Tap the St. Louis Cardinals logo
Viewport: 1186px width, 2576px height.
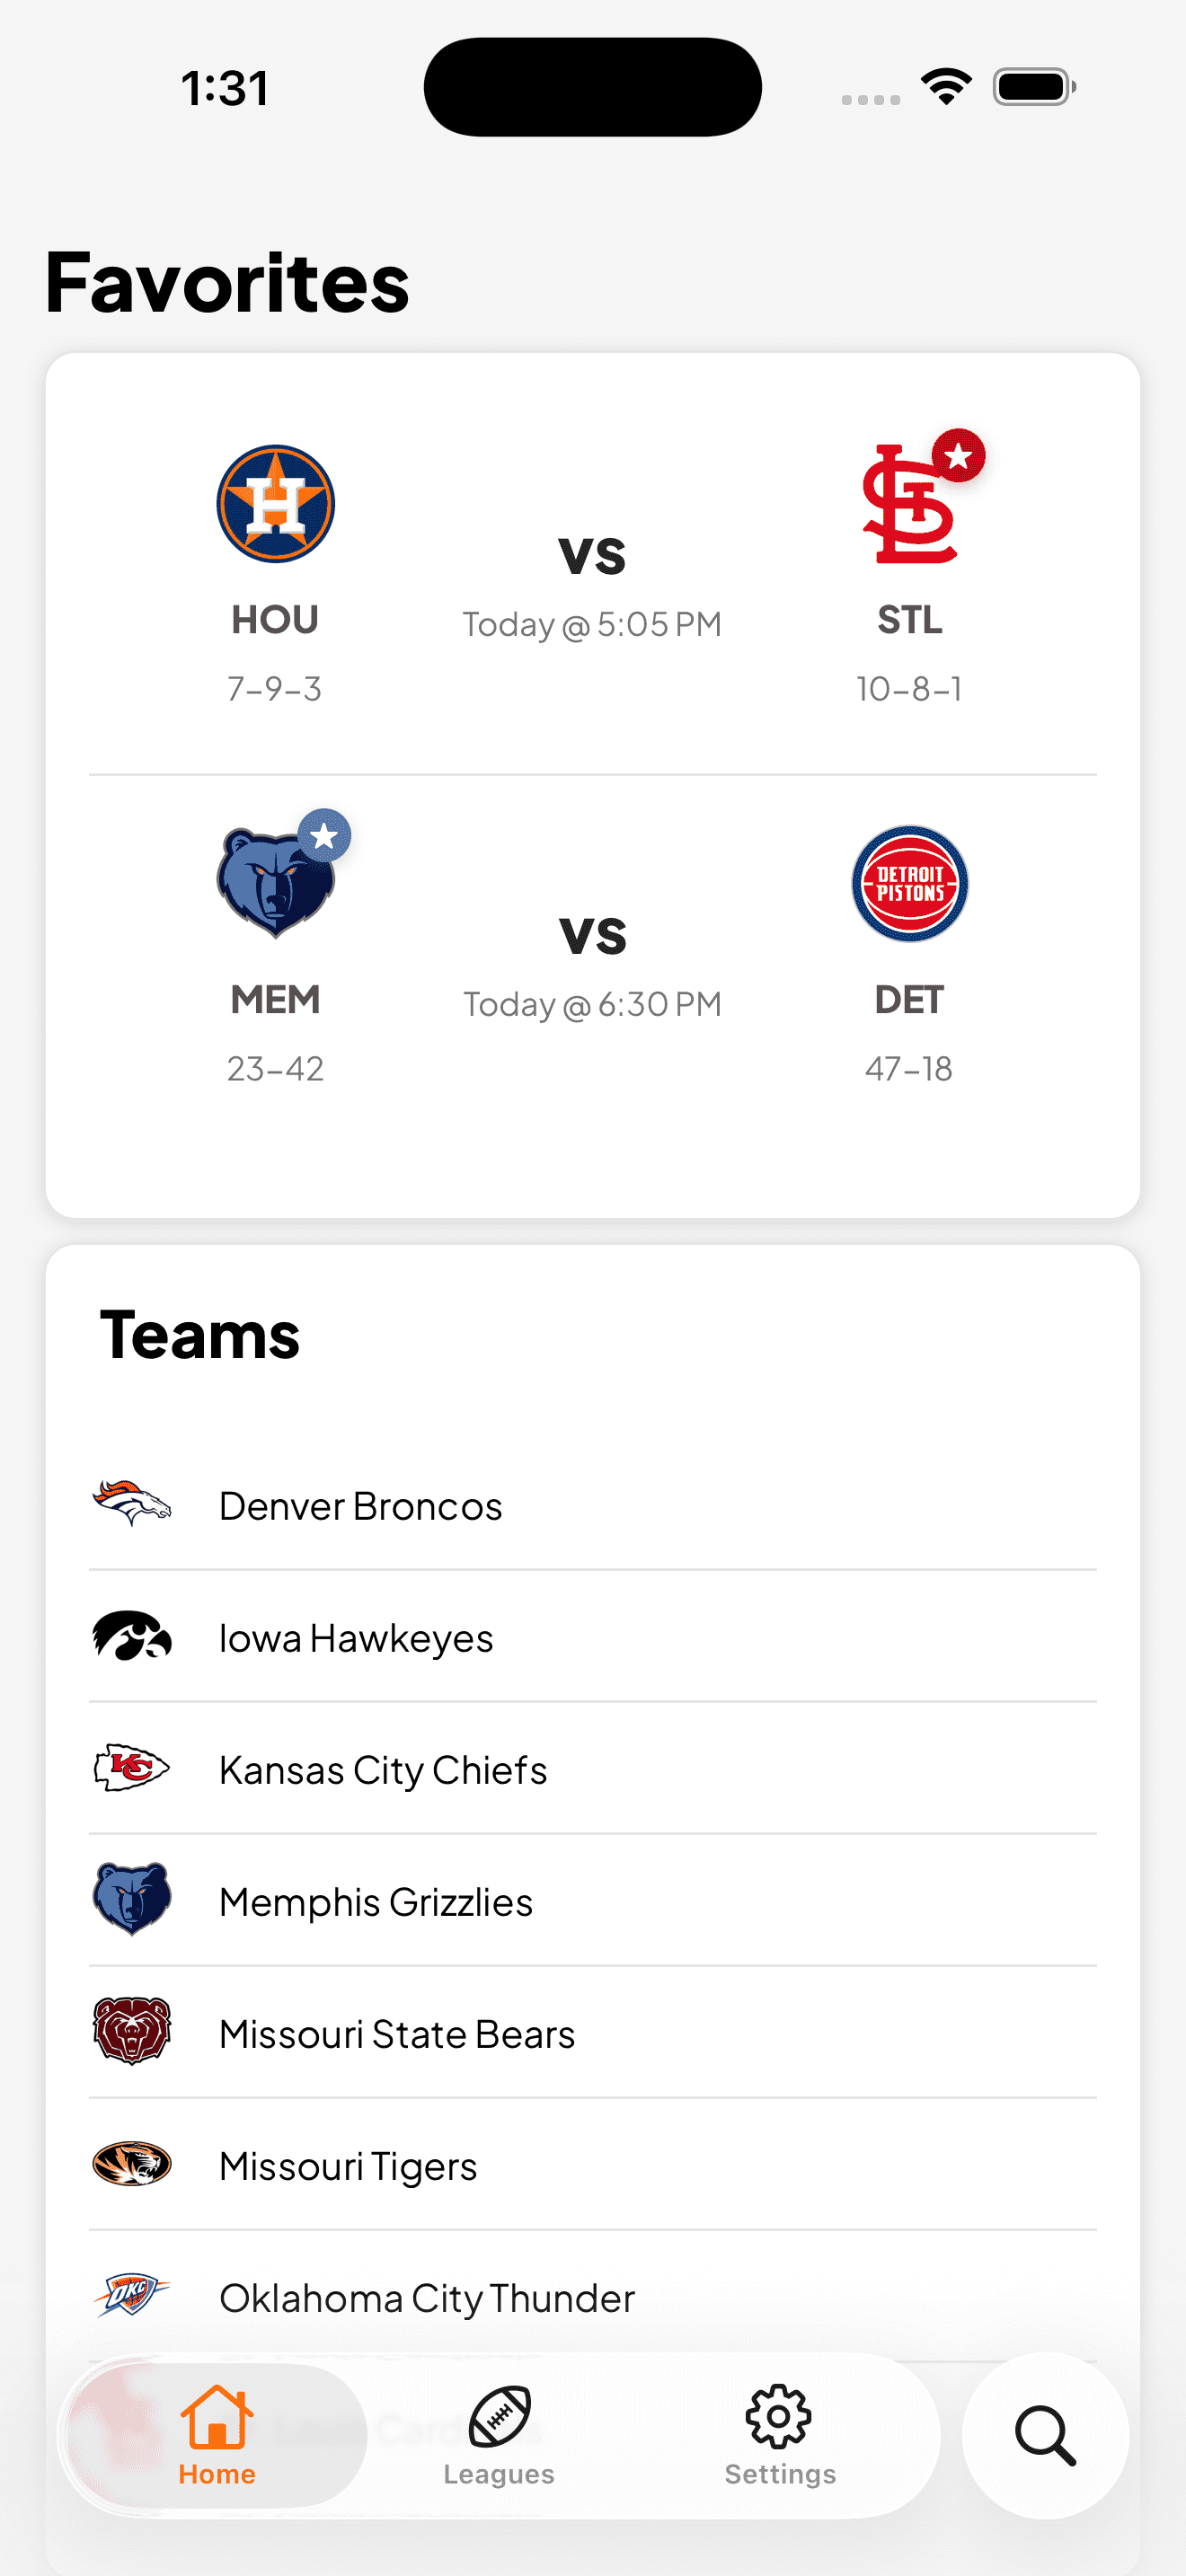pos(908,506)
